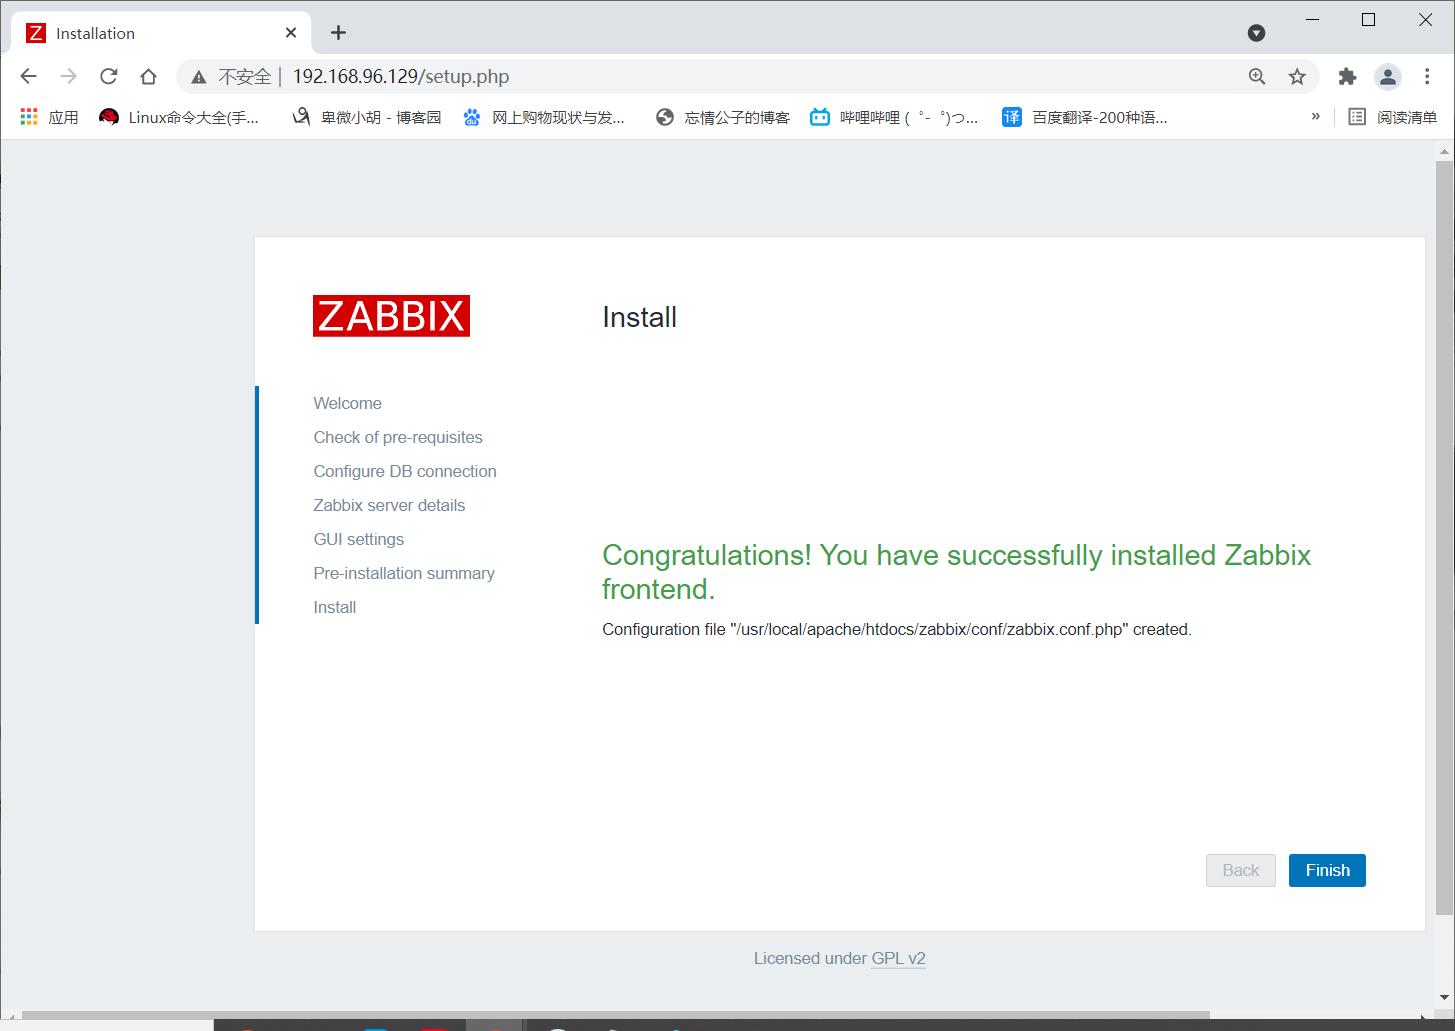Bookmark this page with the star icon
This screenshot has width=1455, height=1031.
click(x=1297, y=77)
